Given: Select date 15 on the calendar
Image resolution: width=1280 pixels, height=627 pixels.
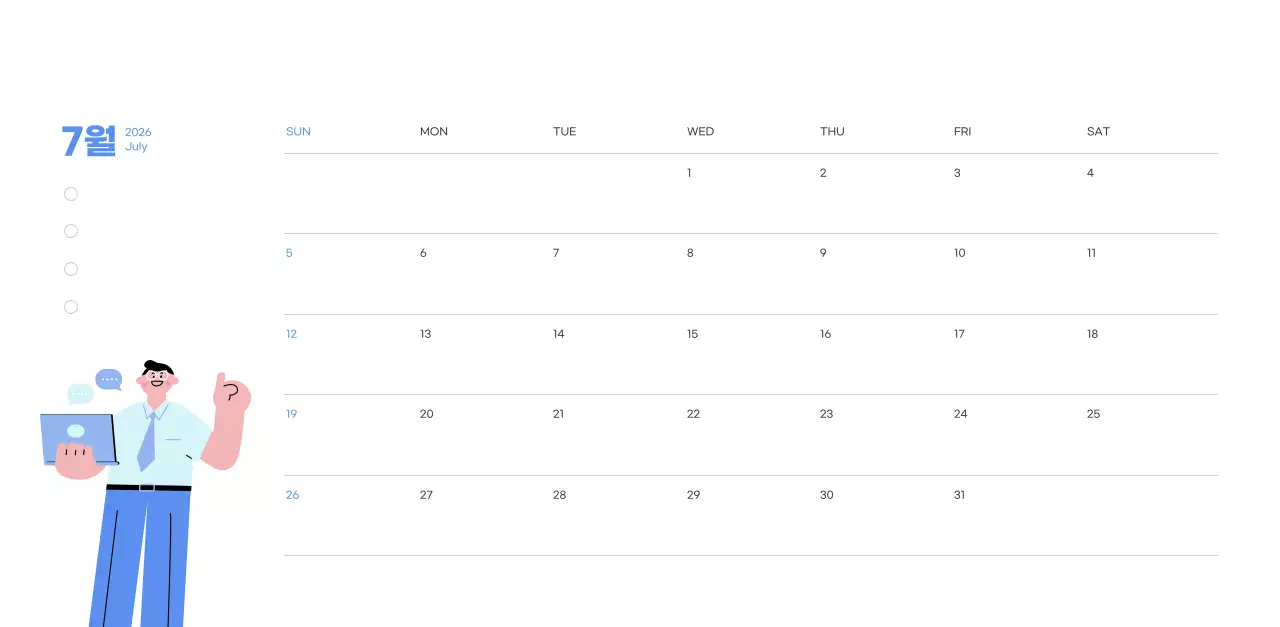Looking at the screenshot, I should point(692,334).
